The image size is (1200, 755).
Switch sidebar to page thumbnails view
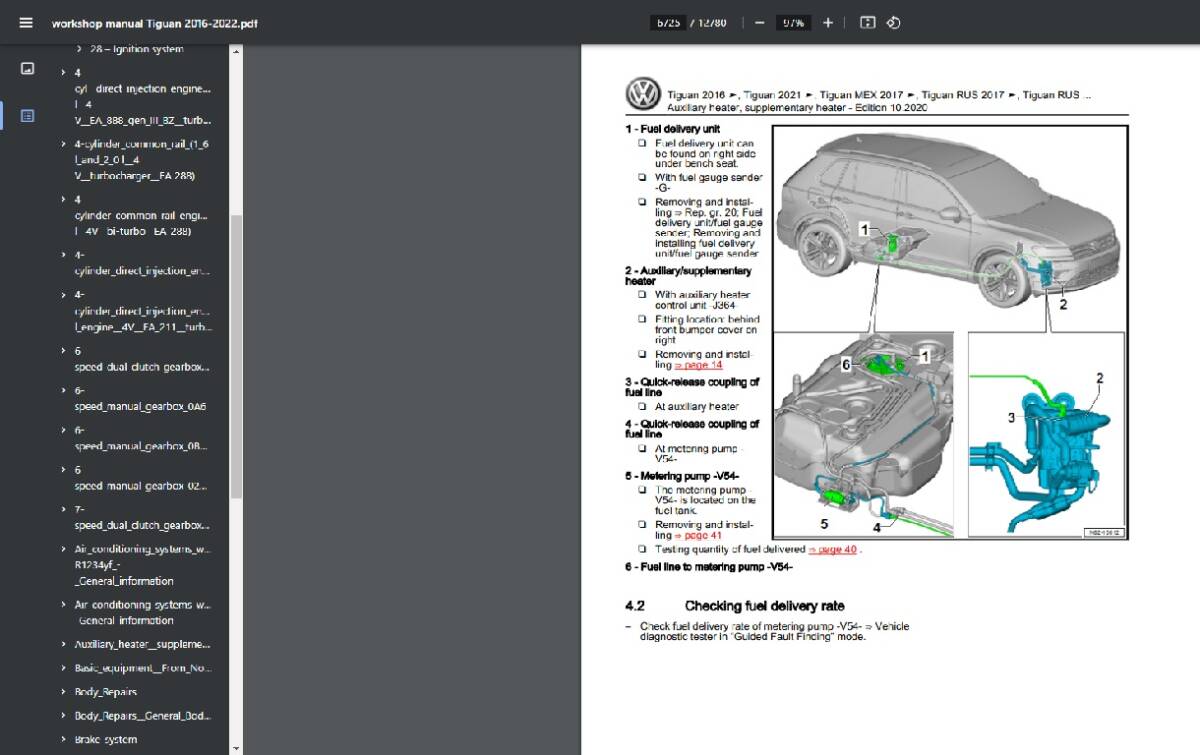click(27, 69)
